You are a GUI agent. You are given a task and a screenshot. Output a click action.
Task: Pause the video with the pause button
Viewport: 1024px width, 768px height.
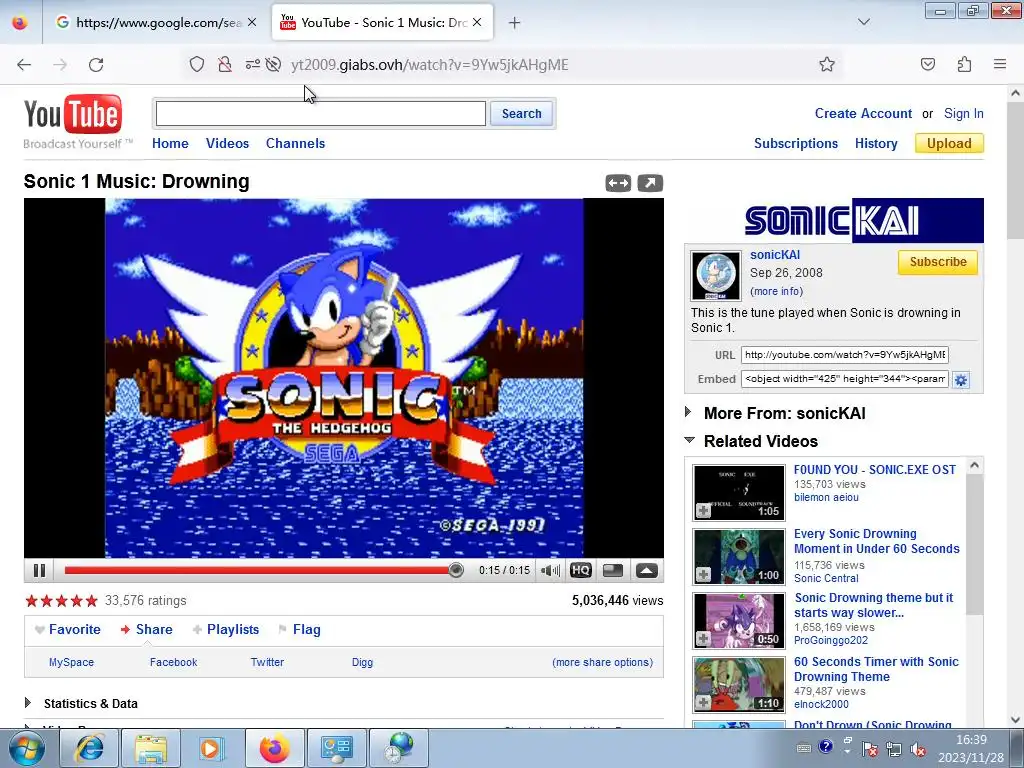(39, 571)
